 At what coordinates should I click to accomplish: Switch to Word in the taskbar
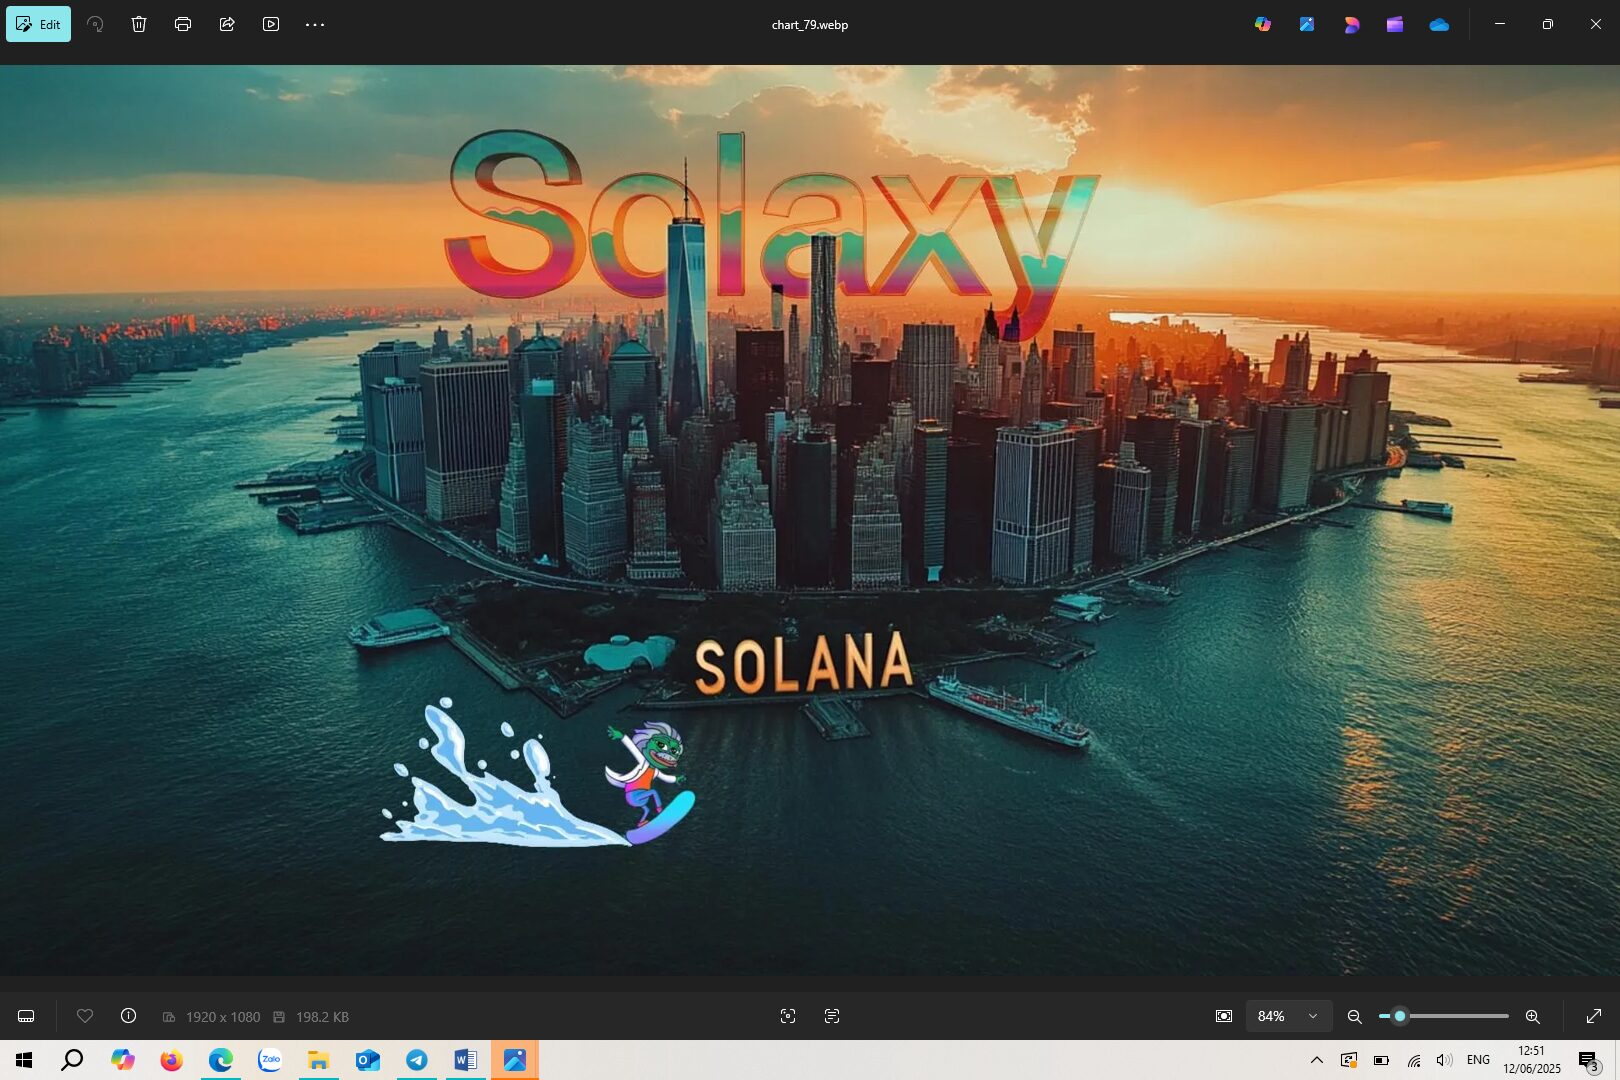tap(466, 1060)
